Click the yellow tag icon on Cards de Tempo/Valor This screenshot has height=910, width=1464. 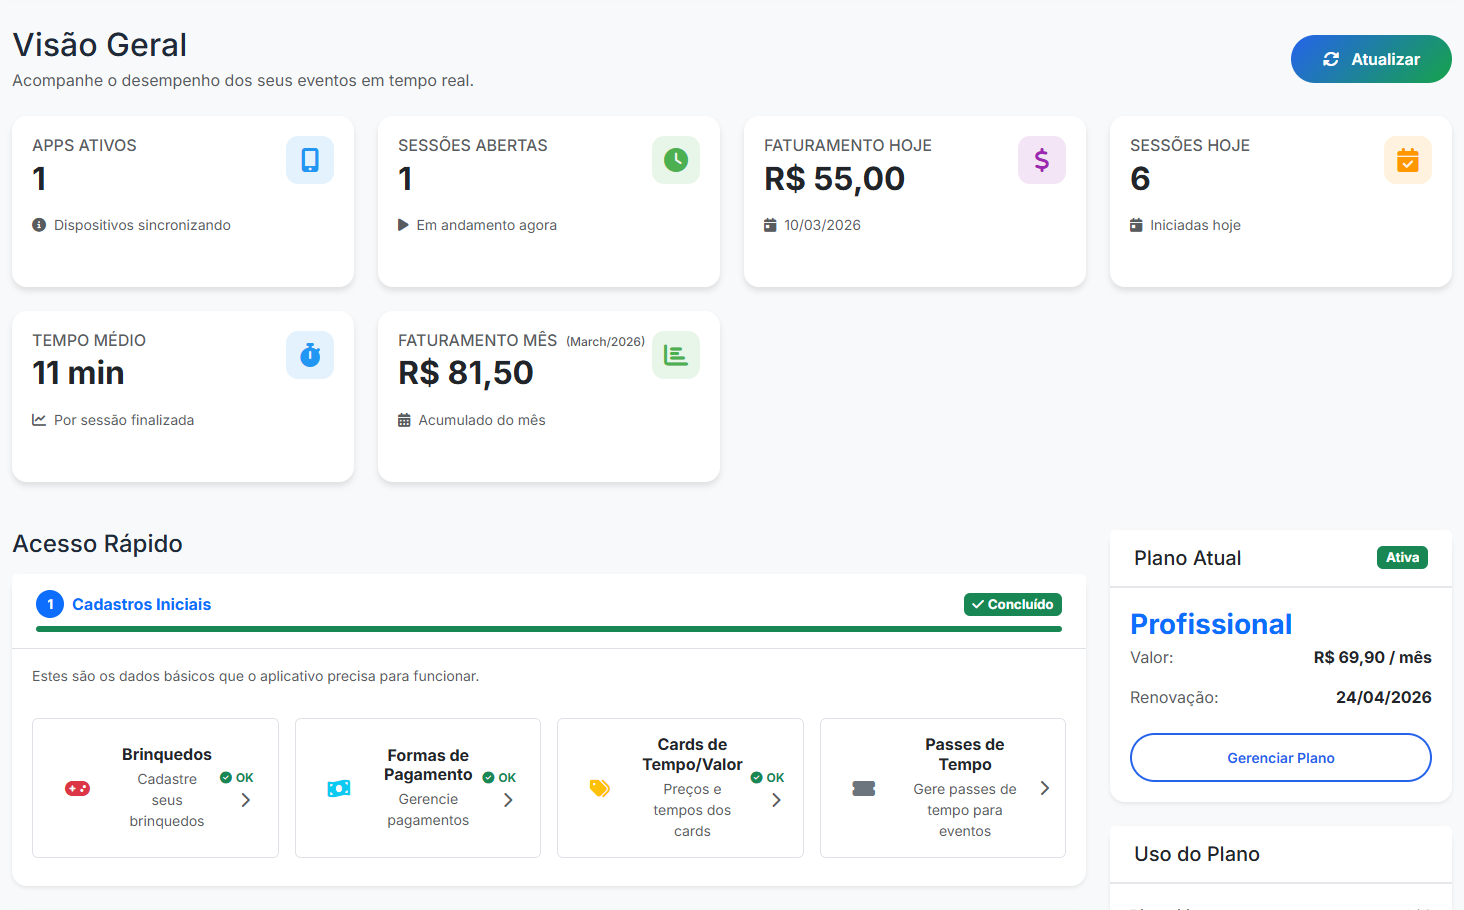click(x=600, y=787)
